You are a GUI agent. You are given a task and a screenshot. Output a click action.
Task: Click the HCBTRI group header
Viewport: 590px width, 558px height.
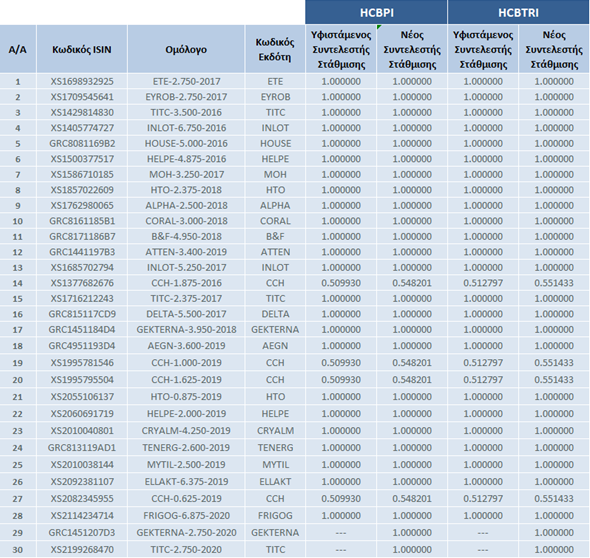tap(518, 12)
